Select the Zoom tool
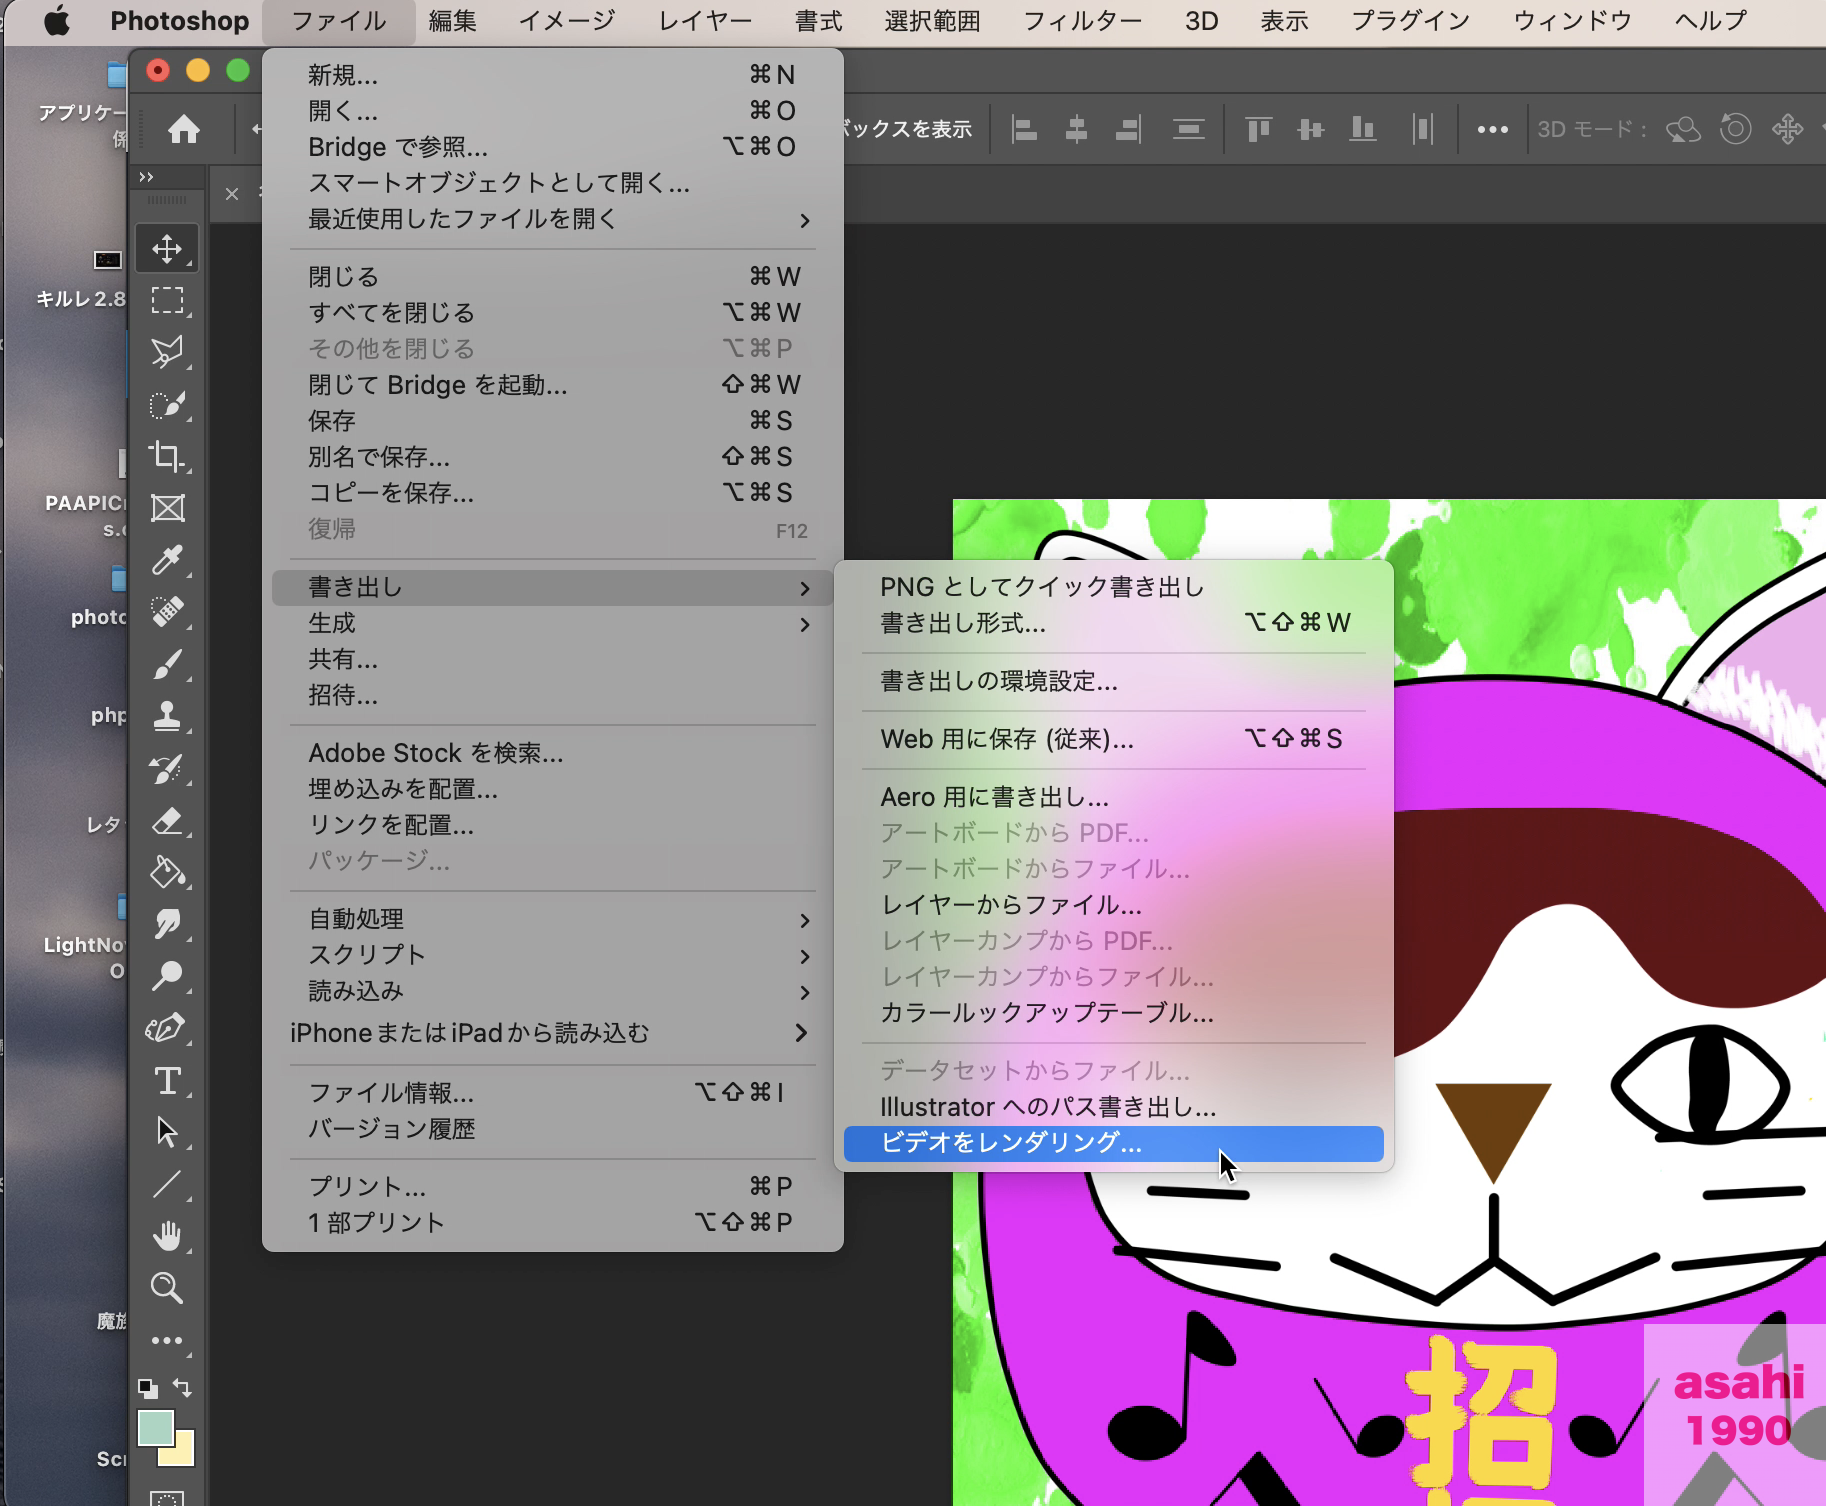1826x1506 pixels. (167, 1288)
